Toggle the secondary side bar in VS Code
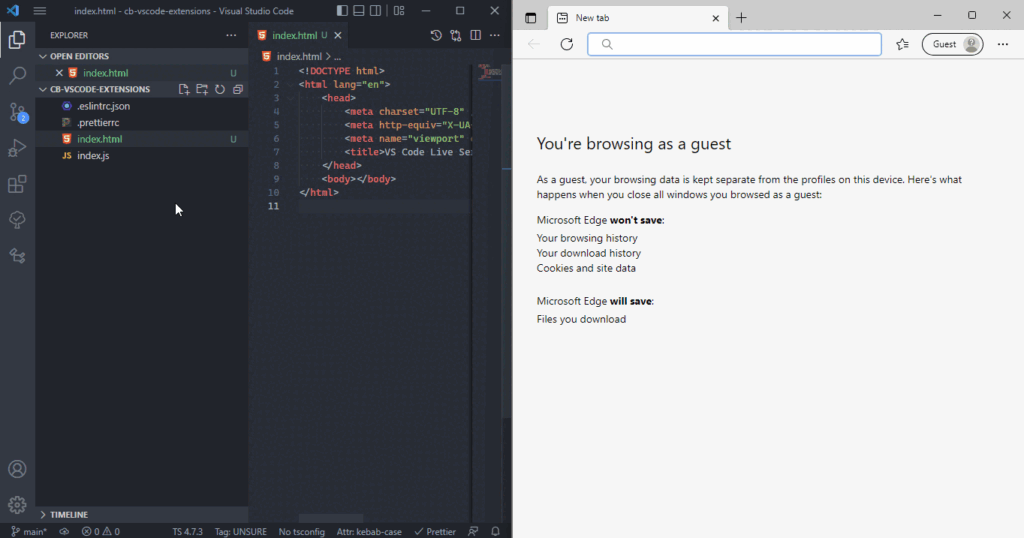The width and height of the screenshot is (1024, 538). pos(376,10)
